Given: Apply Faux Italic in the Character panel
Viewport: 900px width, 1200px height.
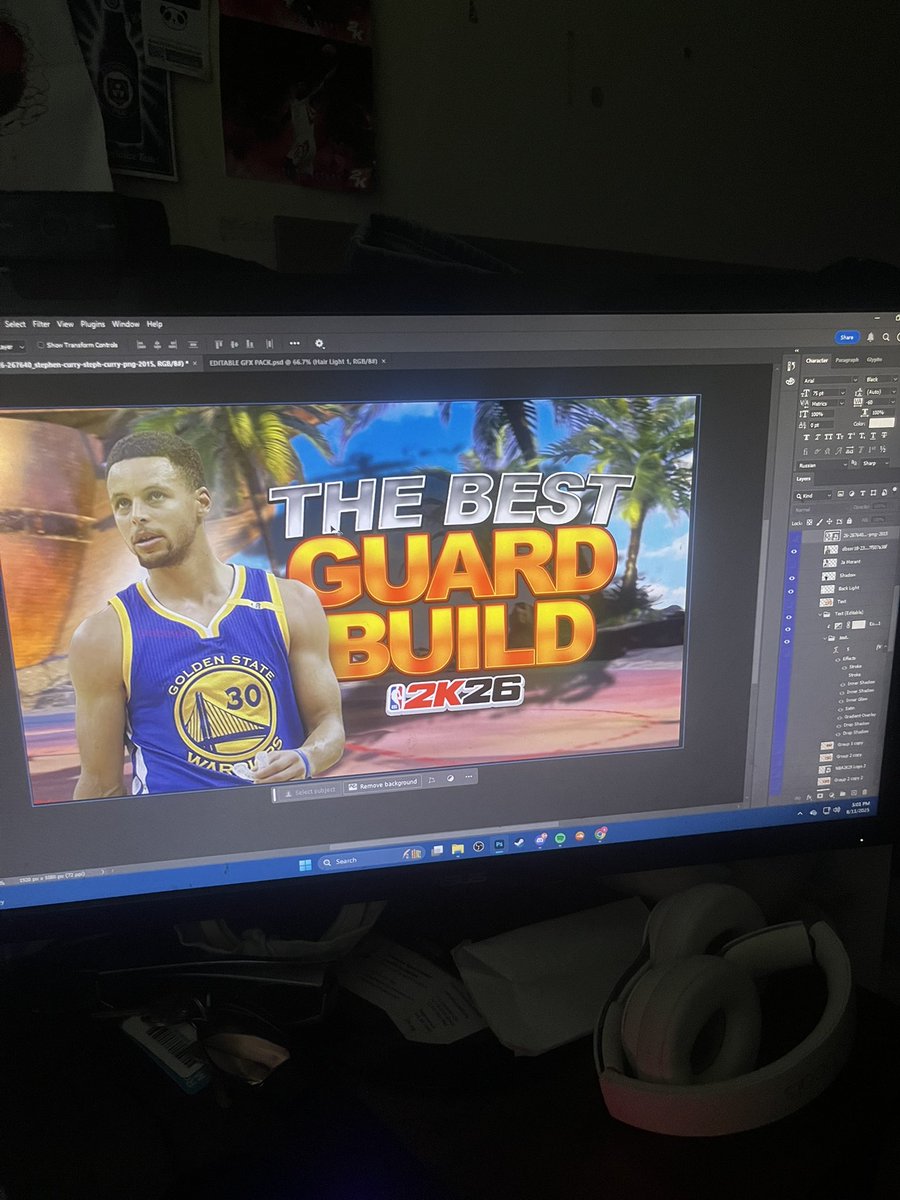Looking at the screenshot, I should point(817,437).
